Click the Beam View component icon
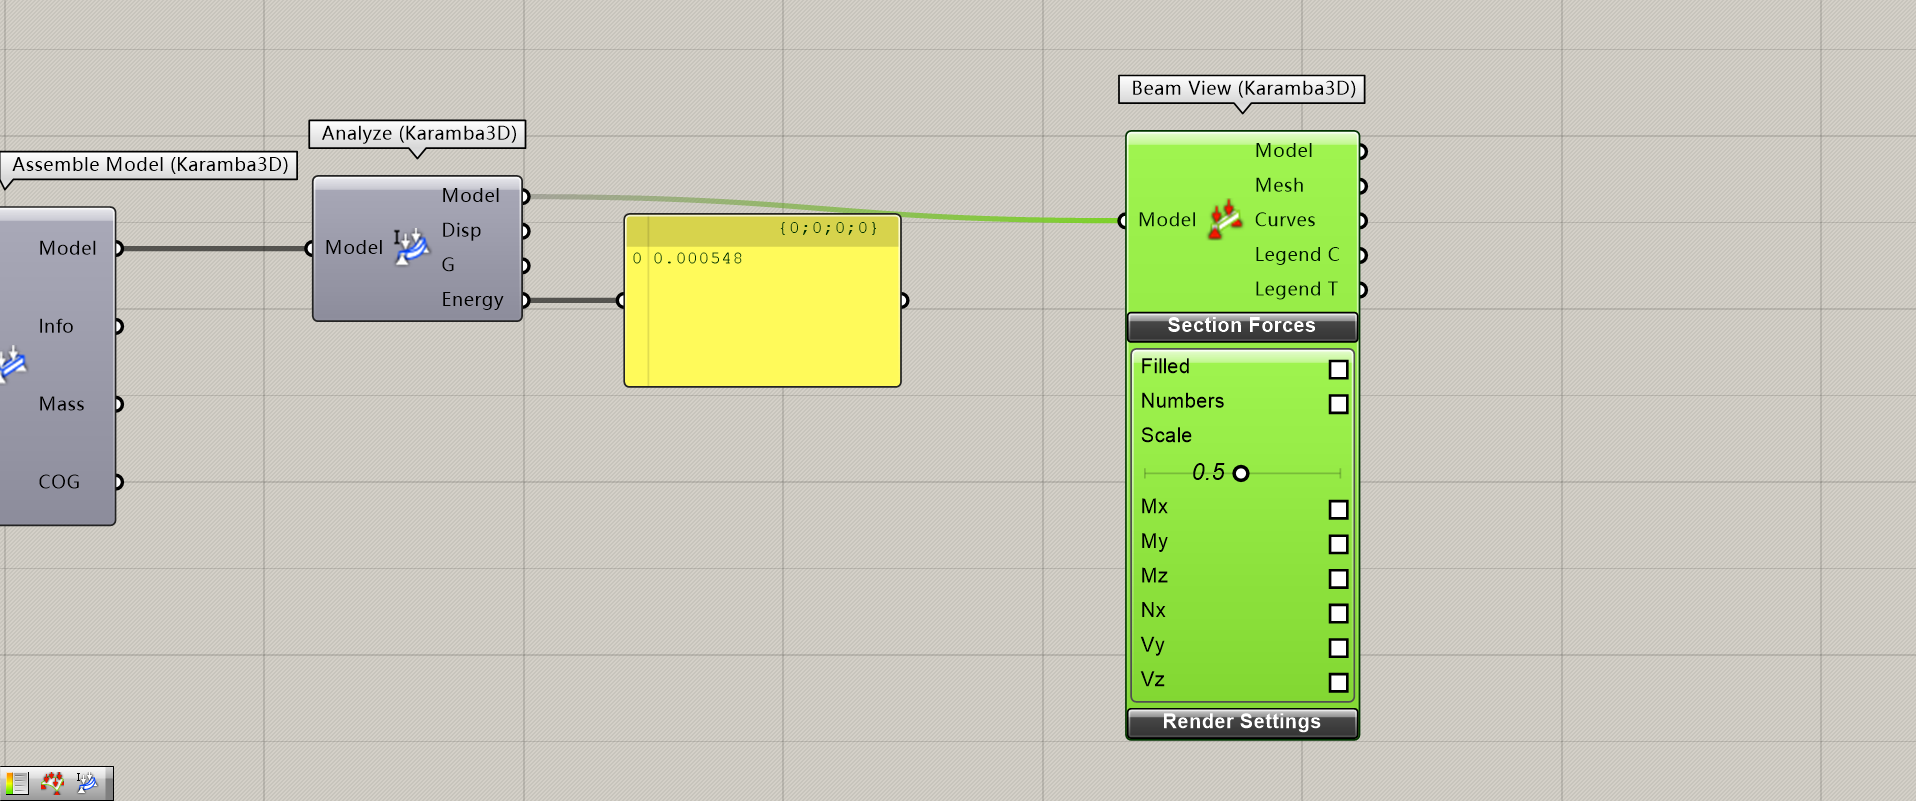 point(1225,220)
